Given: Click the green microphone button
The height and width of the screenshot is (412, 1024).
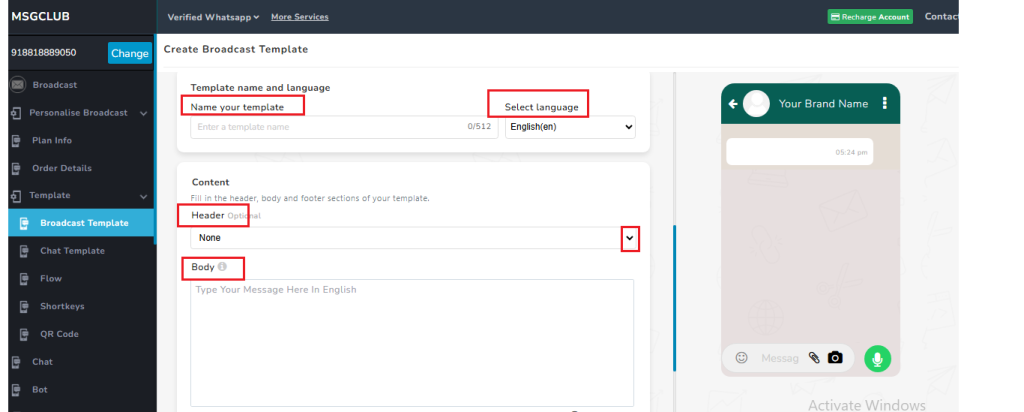Looking at the screenshot, I should click(878, 358).
